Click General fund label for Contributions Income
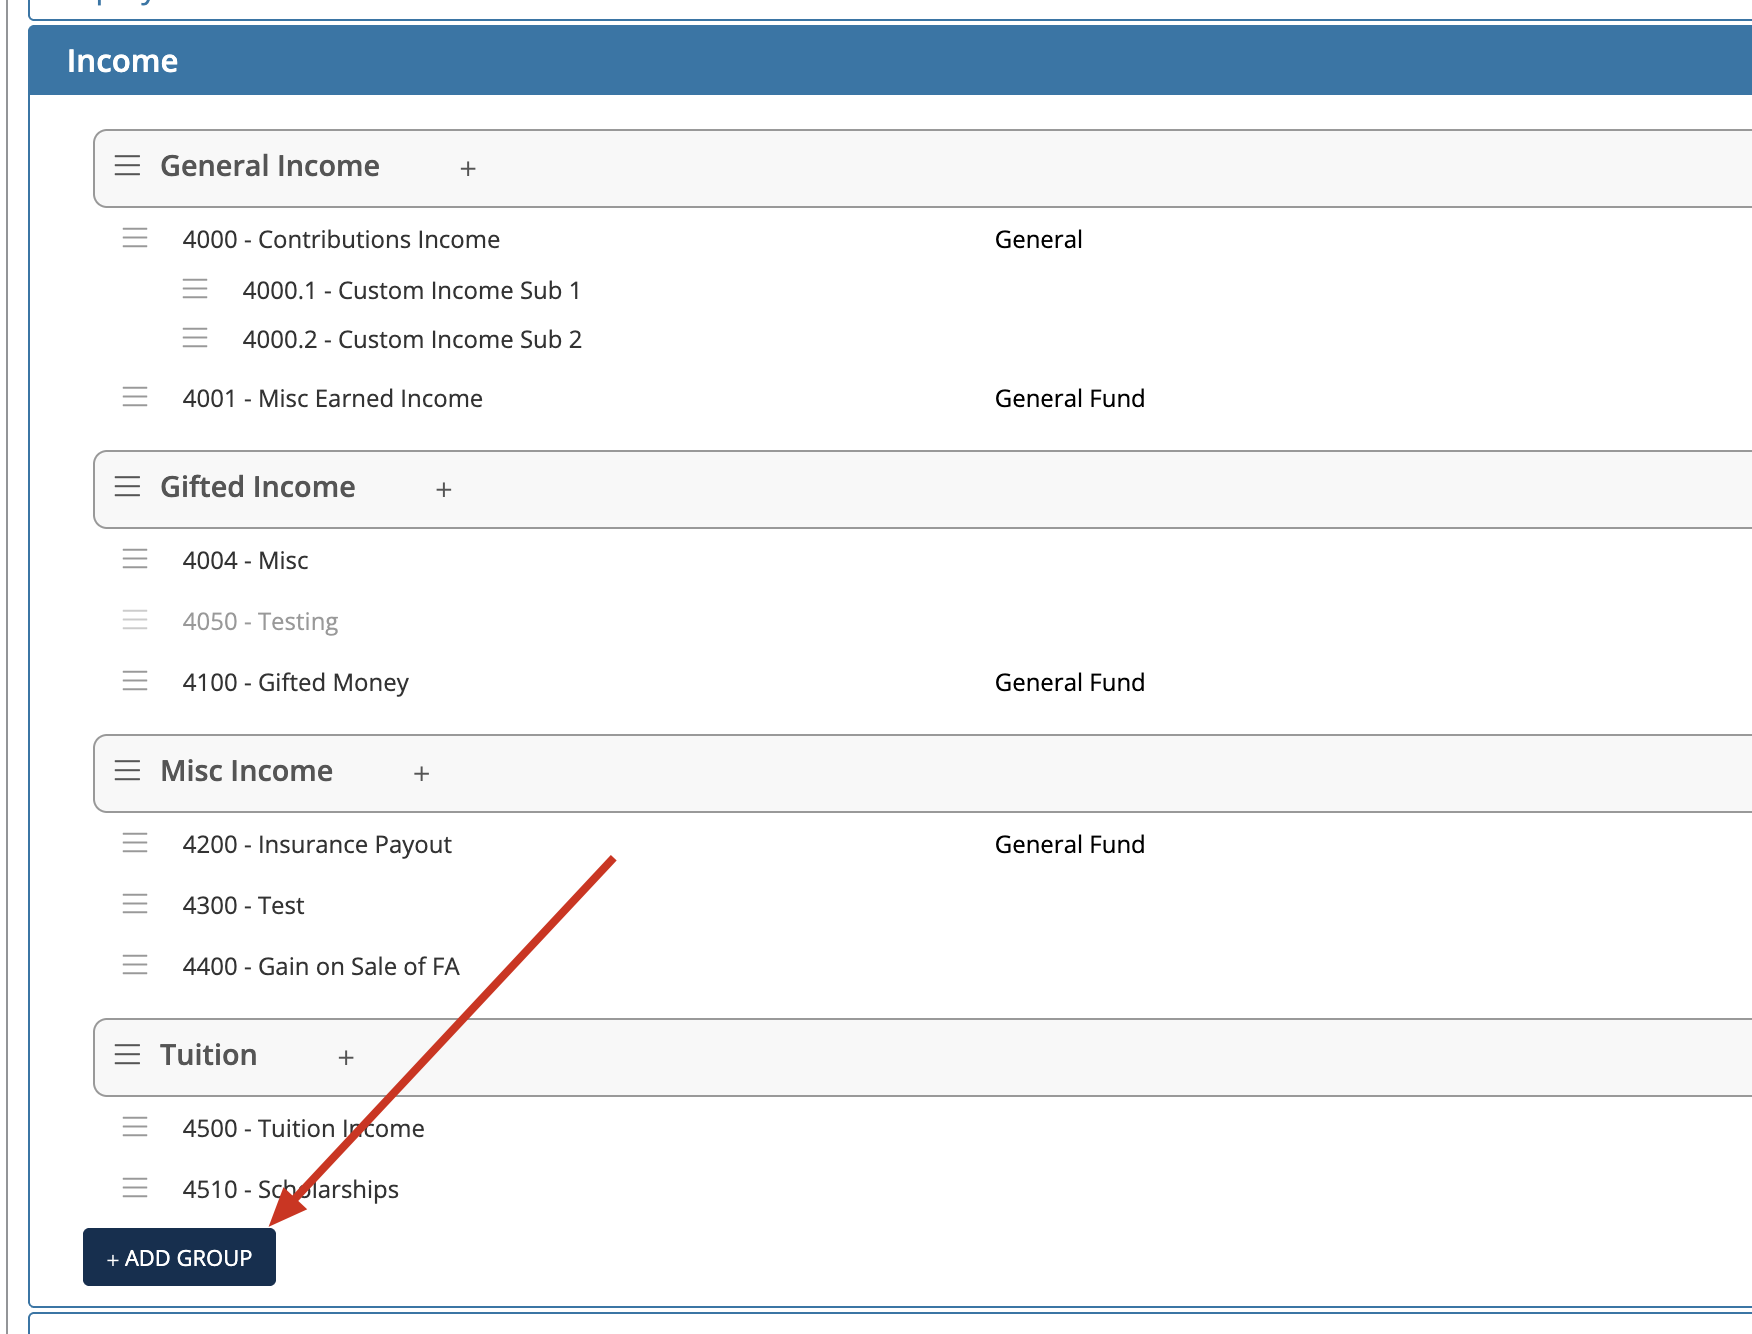Screen dimensions: 1752x1334 pyautogui.click(x=1039, y=240)
